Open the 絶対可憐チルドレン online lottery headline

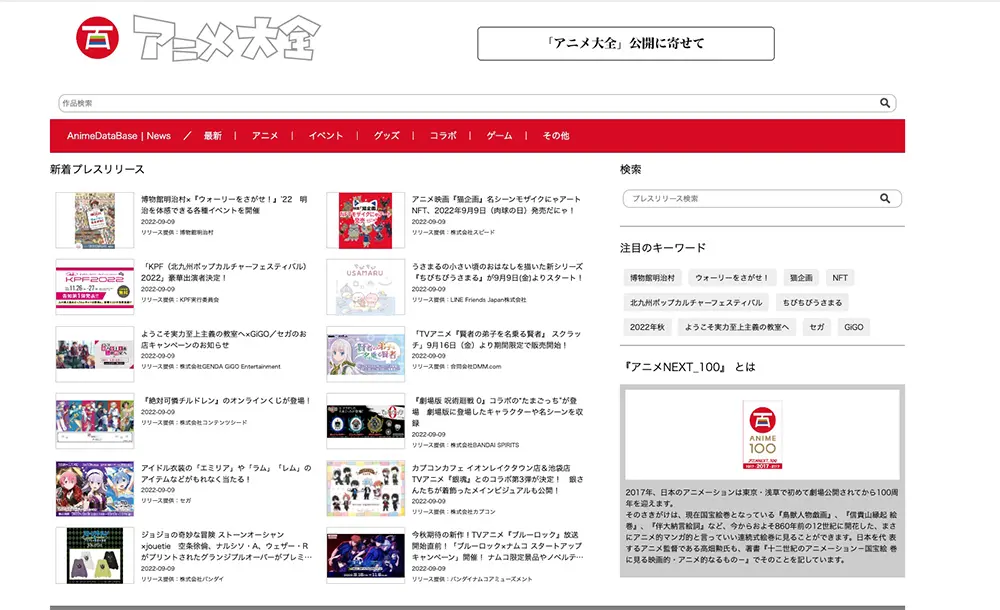[x=226, y=401]
